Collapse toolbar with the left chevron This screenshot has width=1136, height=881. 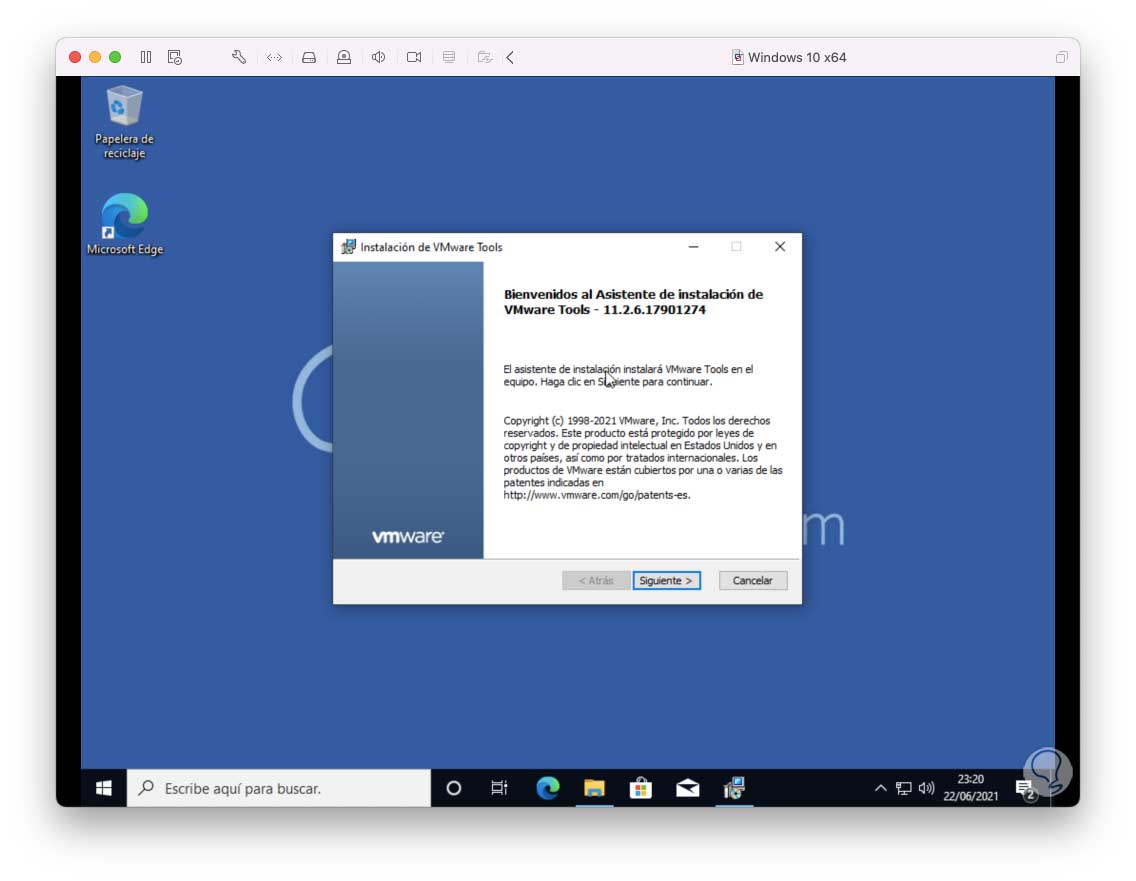tap(510, 57)
